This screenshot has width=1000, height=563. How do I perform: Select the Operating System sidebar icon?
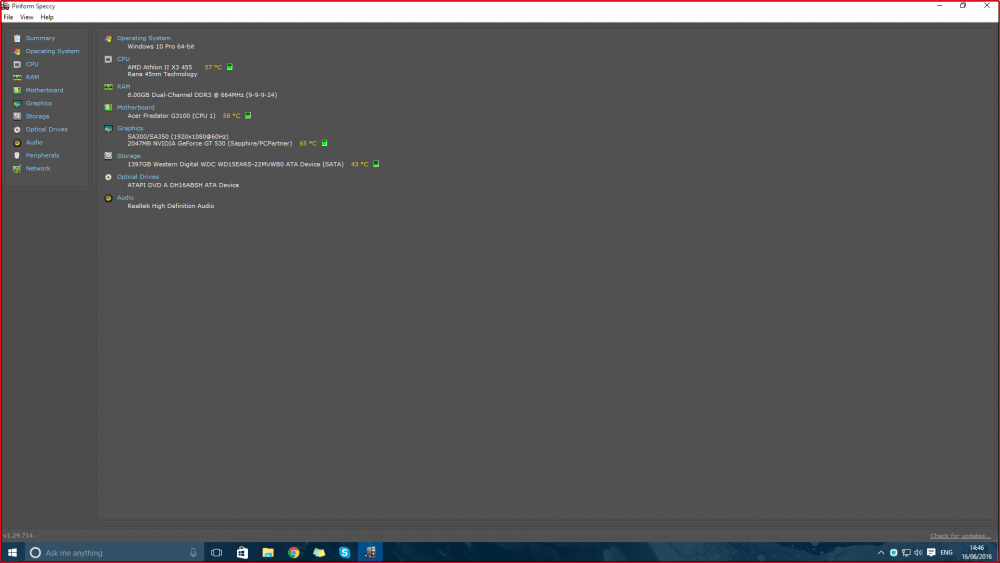point(17,51)
